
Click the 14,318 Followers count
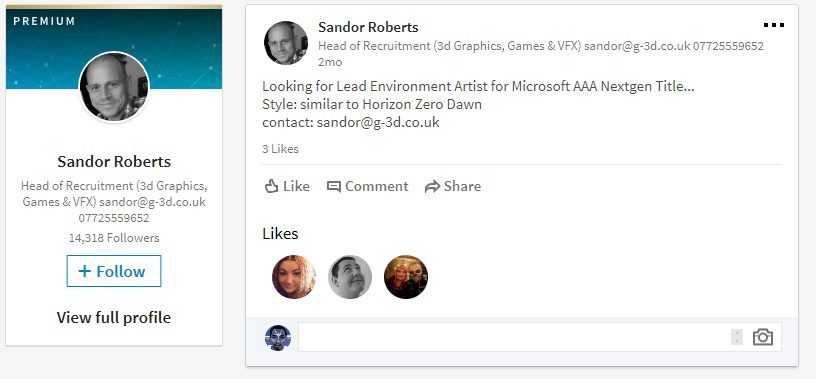(x=114, y=238)
